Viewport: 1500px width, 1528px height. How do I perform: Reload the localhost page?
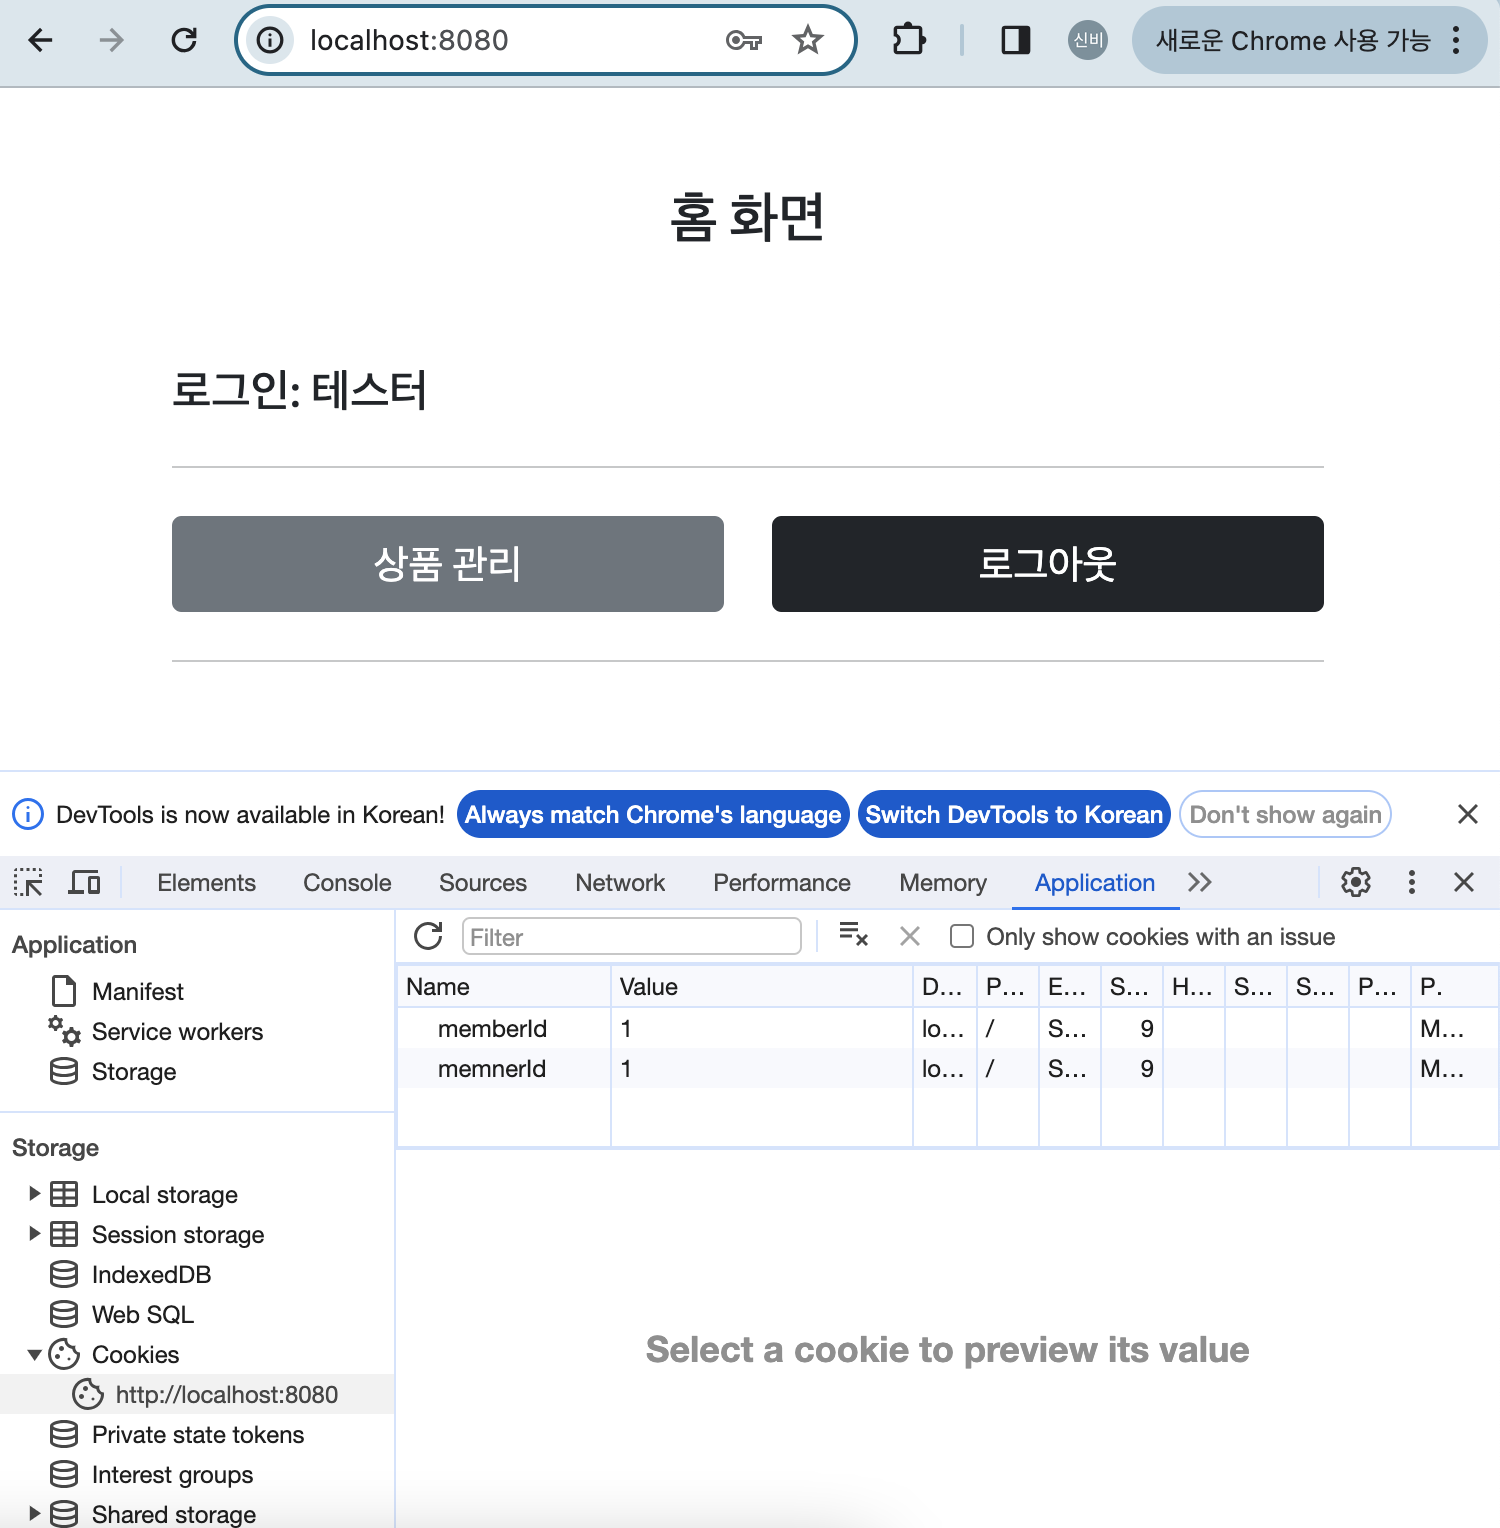click(184, 40)
